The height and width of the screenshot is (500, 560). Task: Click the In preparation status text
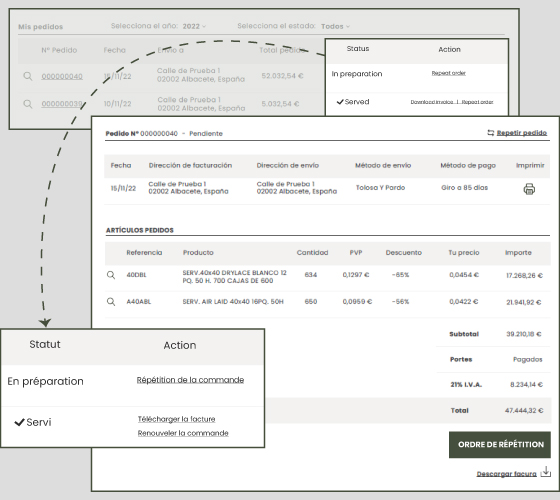(x=357, y=74)
